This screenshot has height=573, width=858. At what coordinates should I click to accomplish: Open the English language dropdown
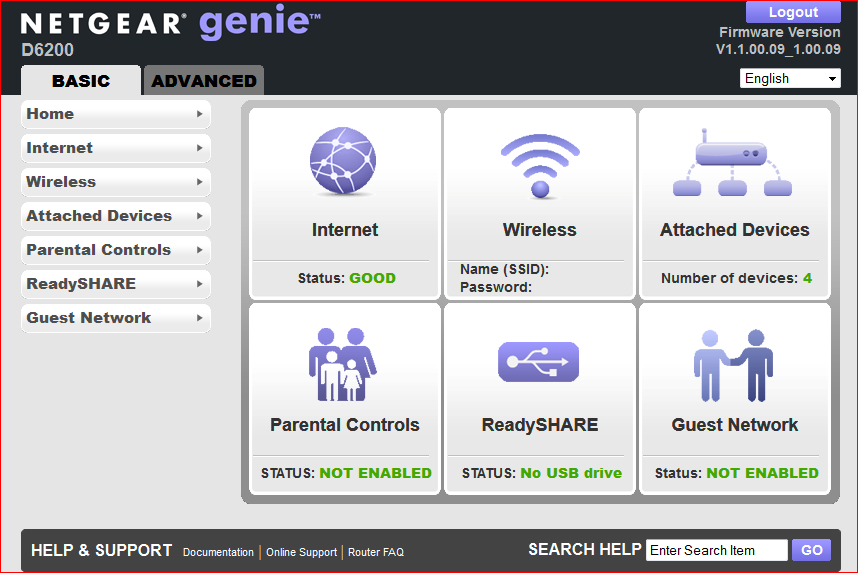[x=790, y=78]
